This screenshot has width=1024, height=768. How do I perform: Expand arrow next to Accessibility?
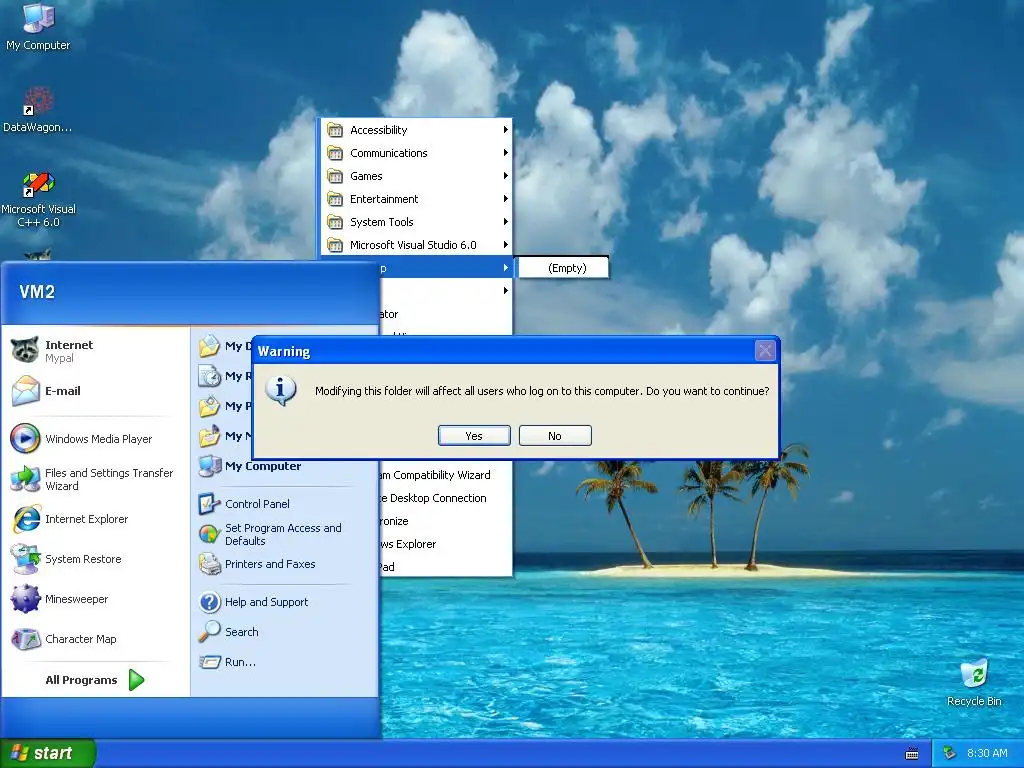point(505,130)
